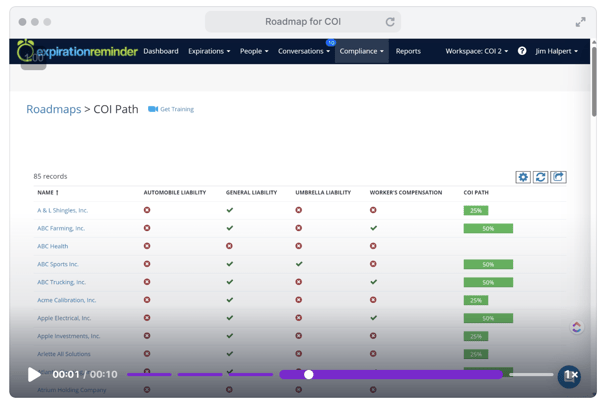Click the 10 notification badge on Conversations
Screen dimensions: 600x405
click(331, 42)
